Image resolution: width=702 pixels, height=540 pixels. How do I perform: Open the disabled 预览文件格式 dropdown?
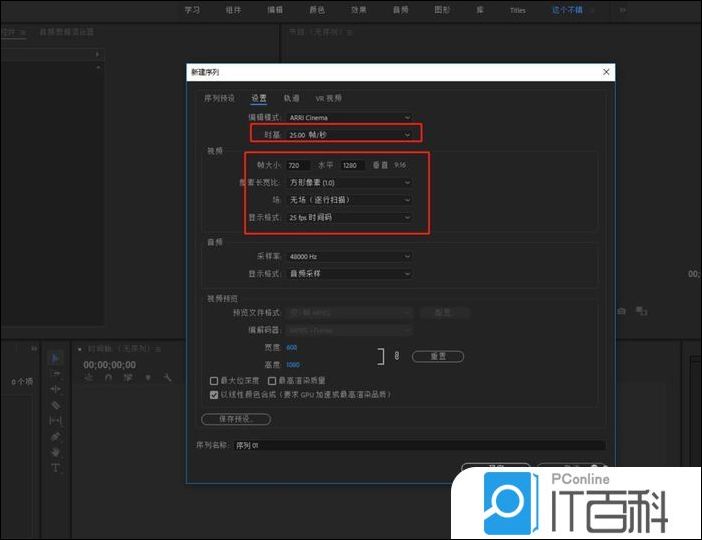[350, 313]
